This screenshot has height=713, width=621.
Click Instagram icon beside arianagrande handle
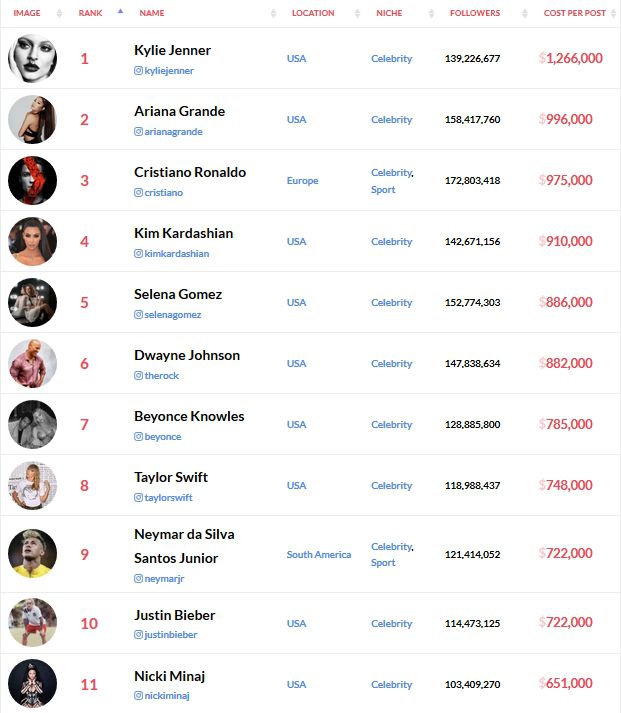click(138, 131)
